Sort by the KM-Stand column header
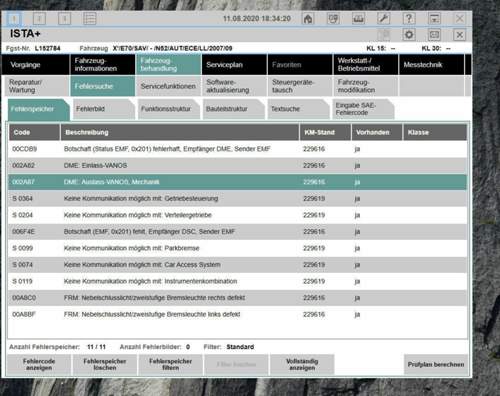The height and width of the screenshot is (396, 500). point(325,132)
